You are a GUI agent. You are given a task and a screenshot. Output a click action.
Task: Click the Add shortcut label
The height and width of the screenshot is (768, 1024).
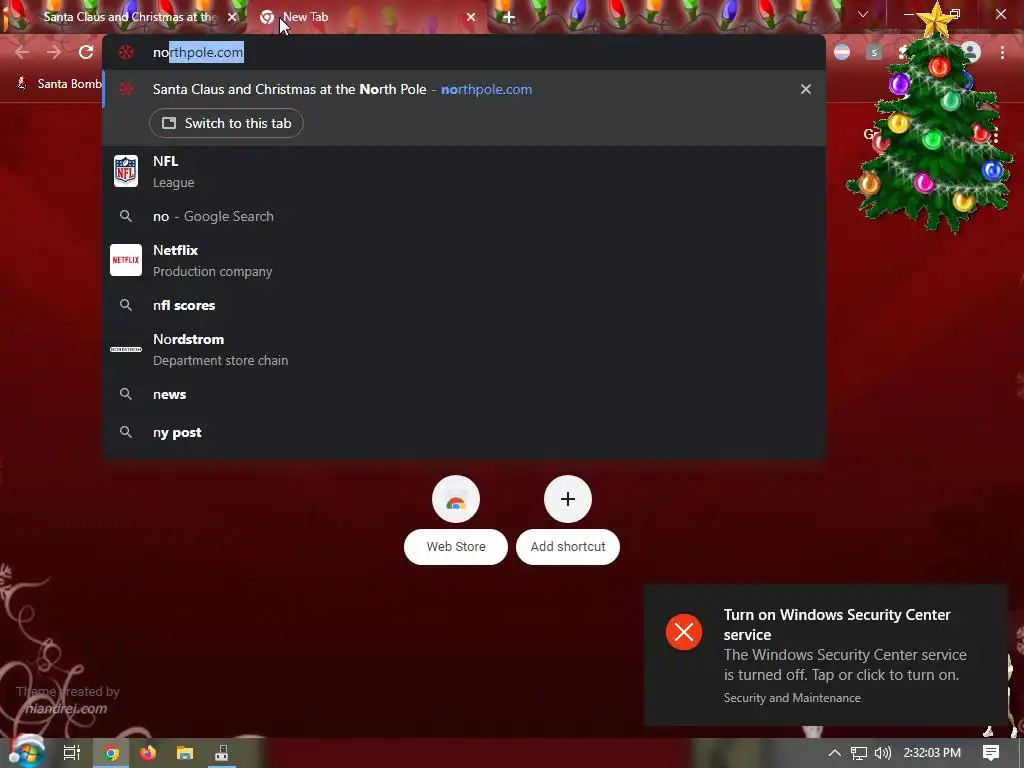568,547
